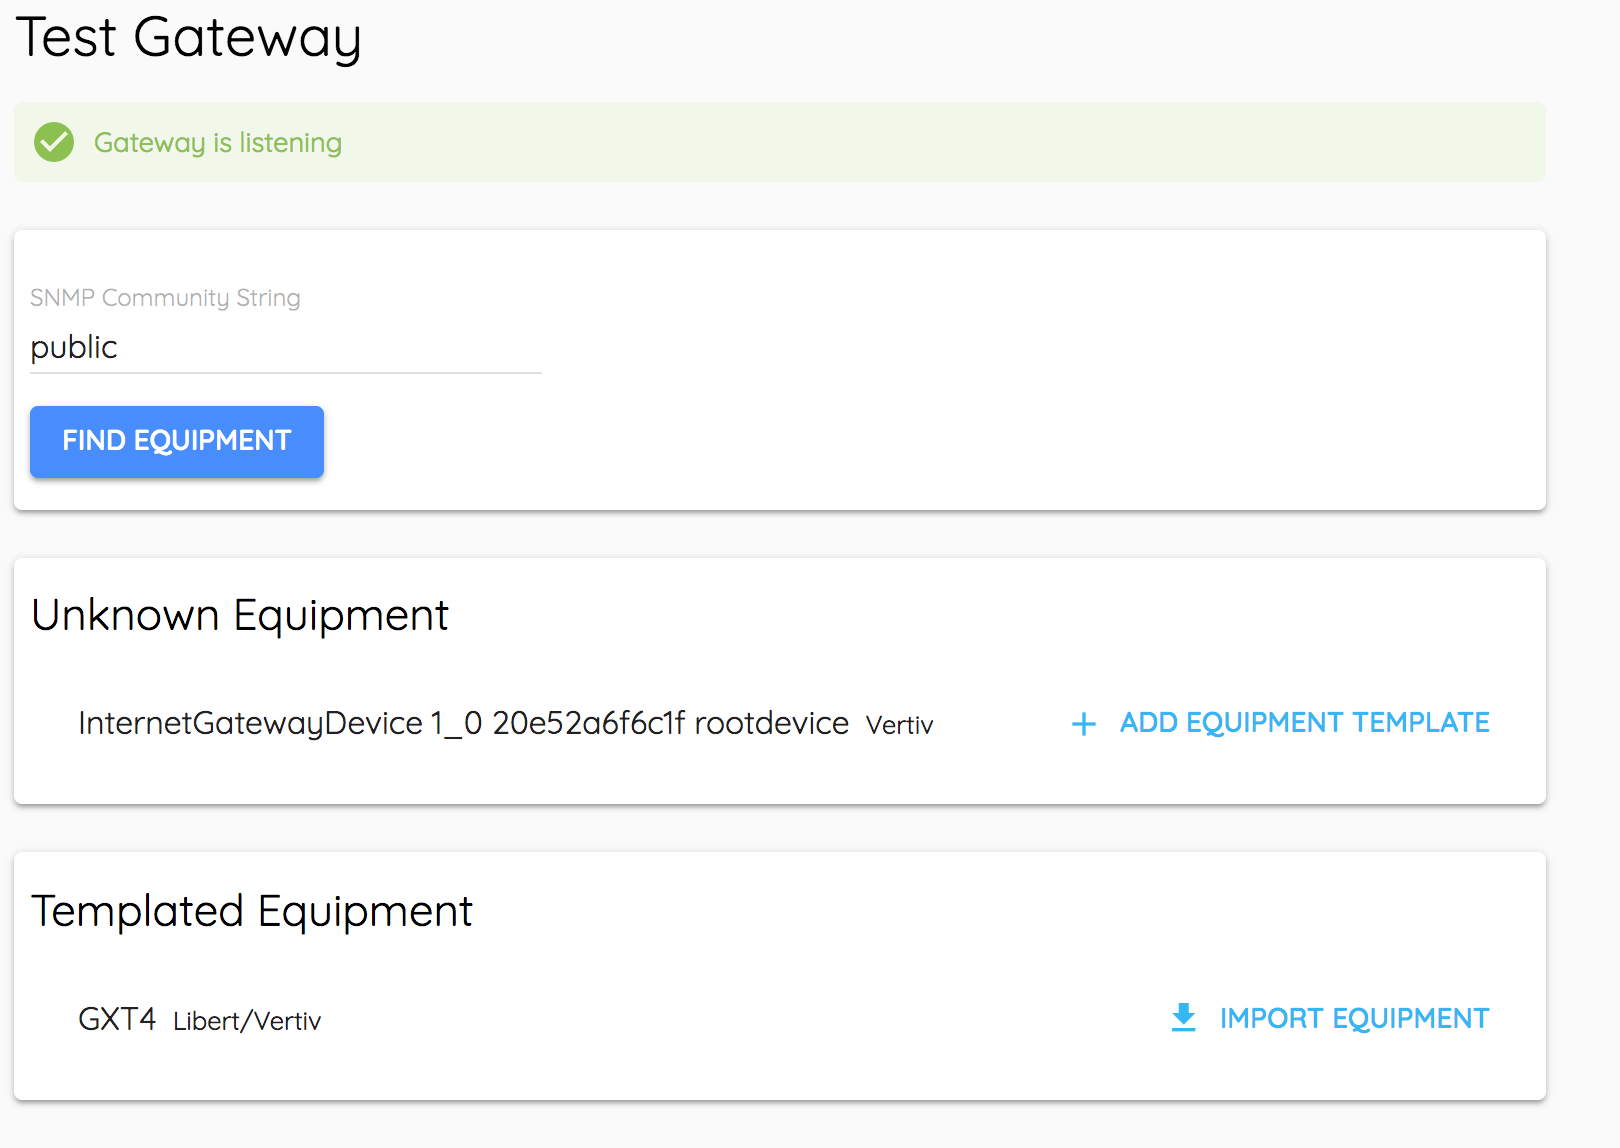
Task: Click the SNMP Community String label
Action: pos(165,298)
